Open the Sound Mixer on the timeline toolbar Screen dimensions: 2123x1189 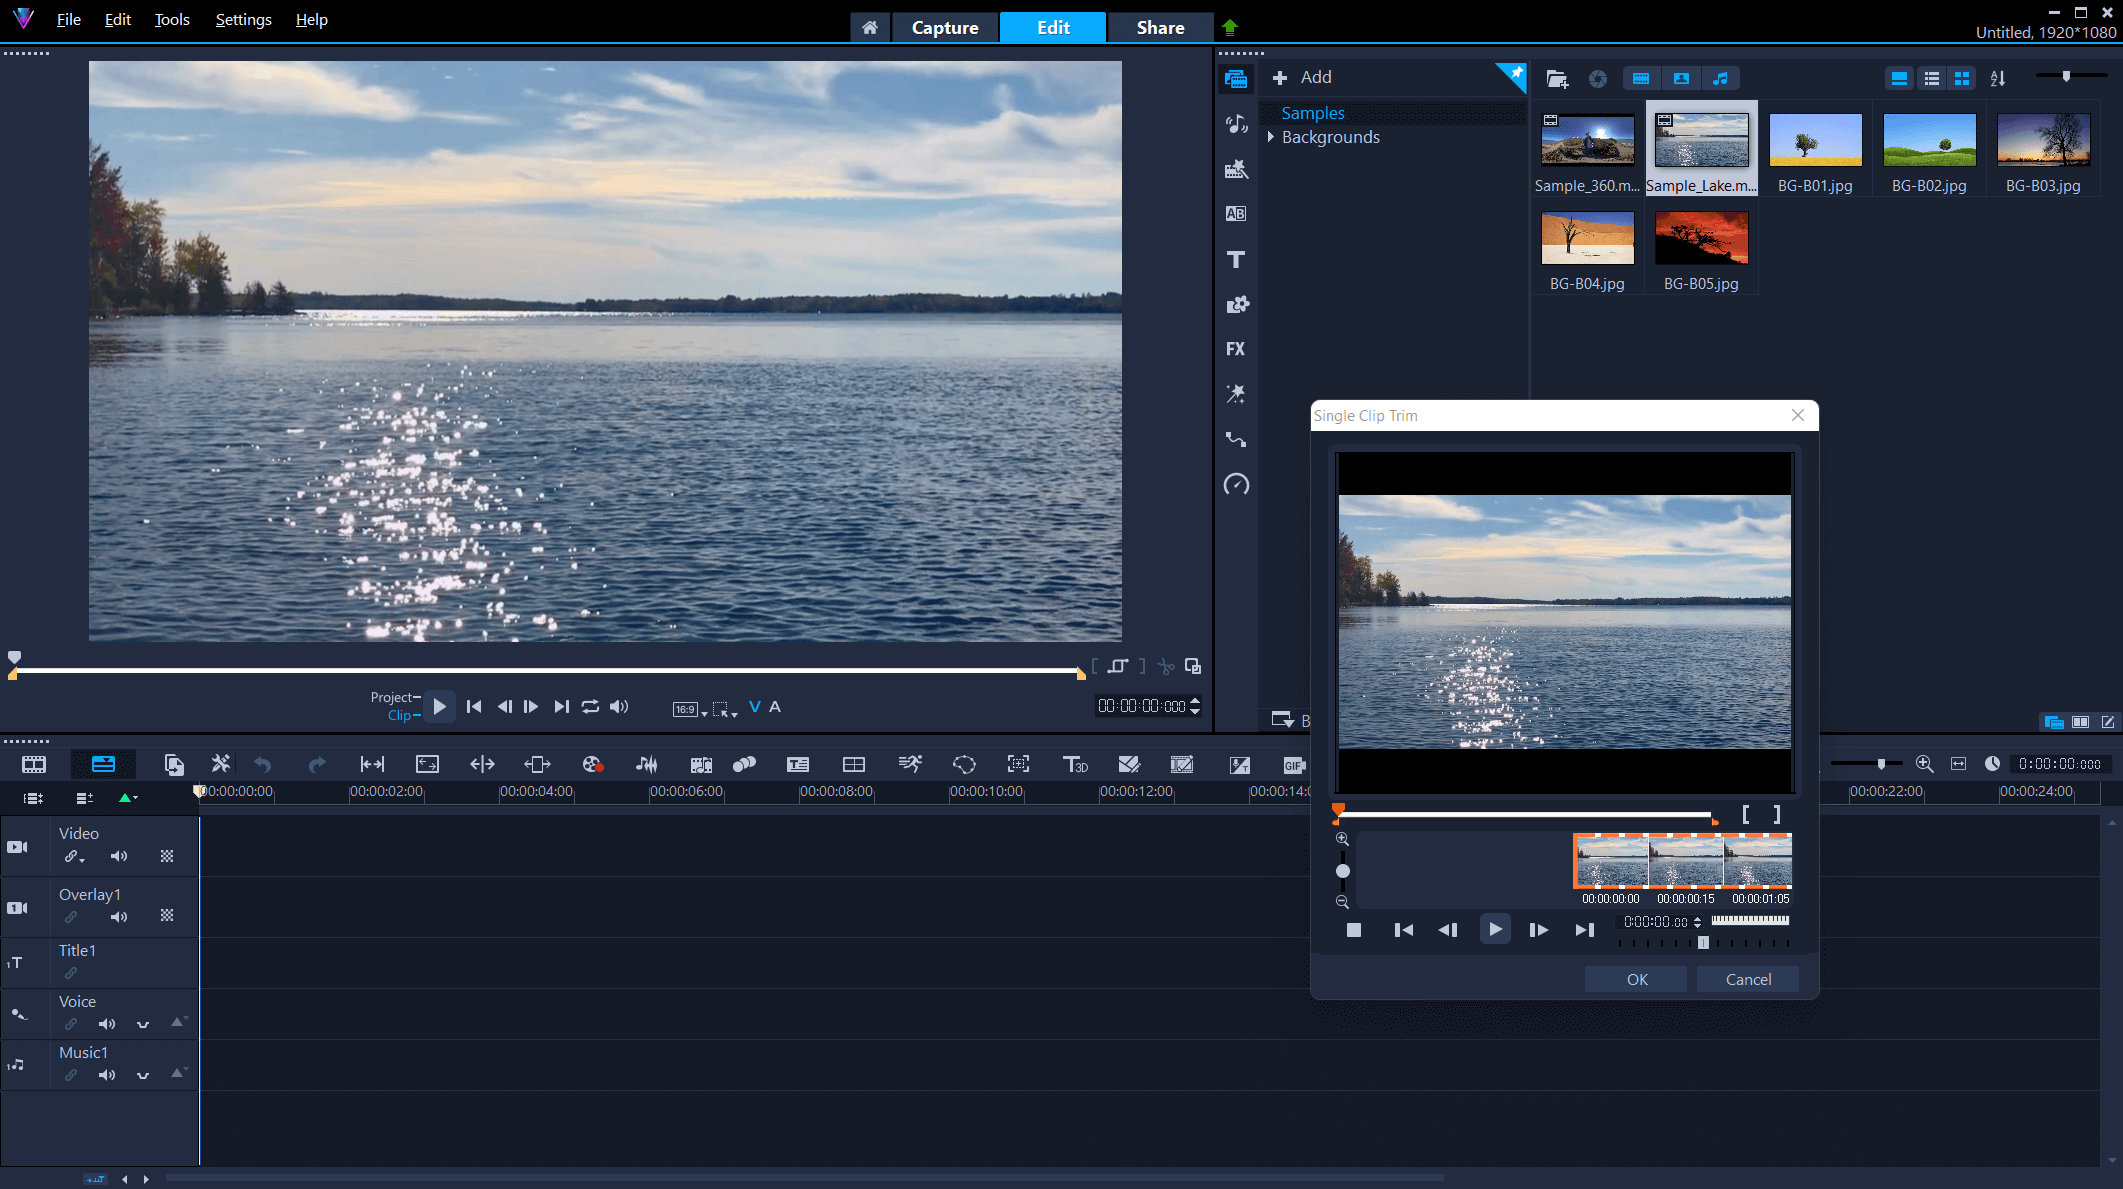(x=646, y=764)
